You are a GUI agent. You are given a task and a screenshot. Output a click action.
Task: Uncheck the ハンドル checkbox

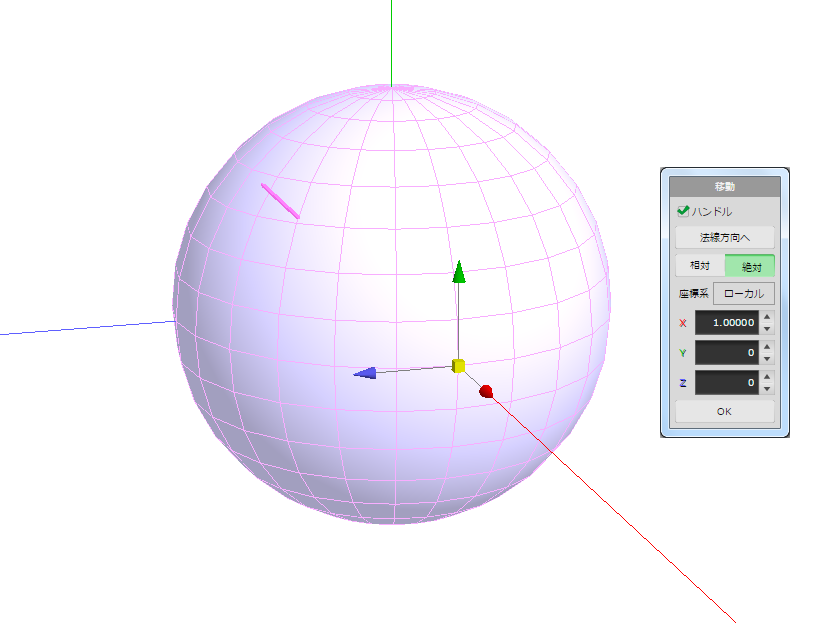click(683, 211)
